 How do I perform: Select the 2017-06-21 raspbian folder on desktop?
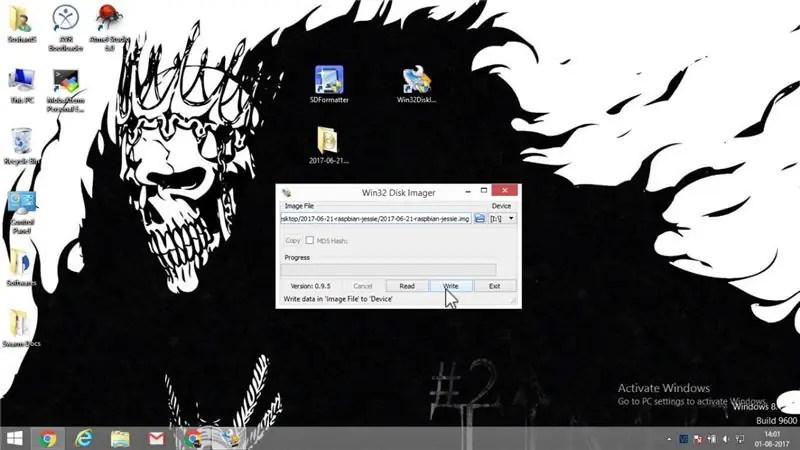[329, 145]
